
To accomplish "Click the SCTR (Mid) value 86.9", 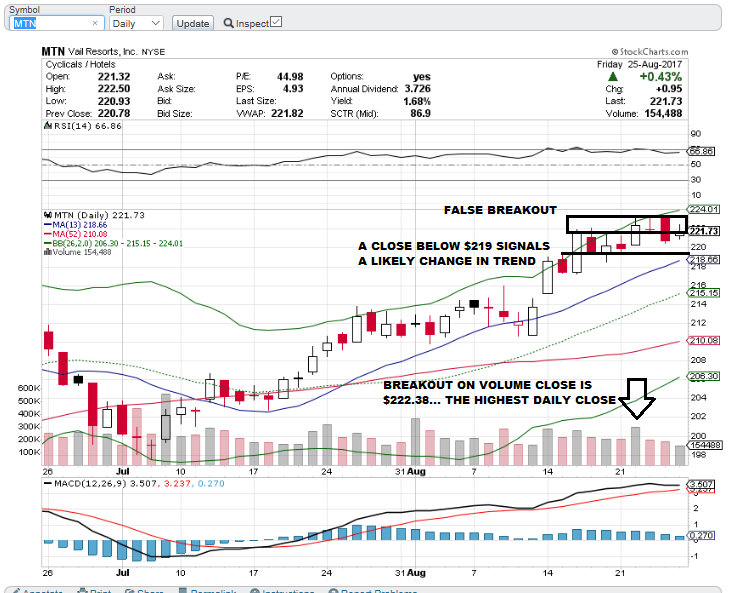I will (x=421, y=113).
